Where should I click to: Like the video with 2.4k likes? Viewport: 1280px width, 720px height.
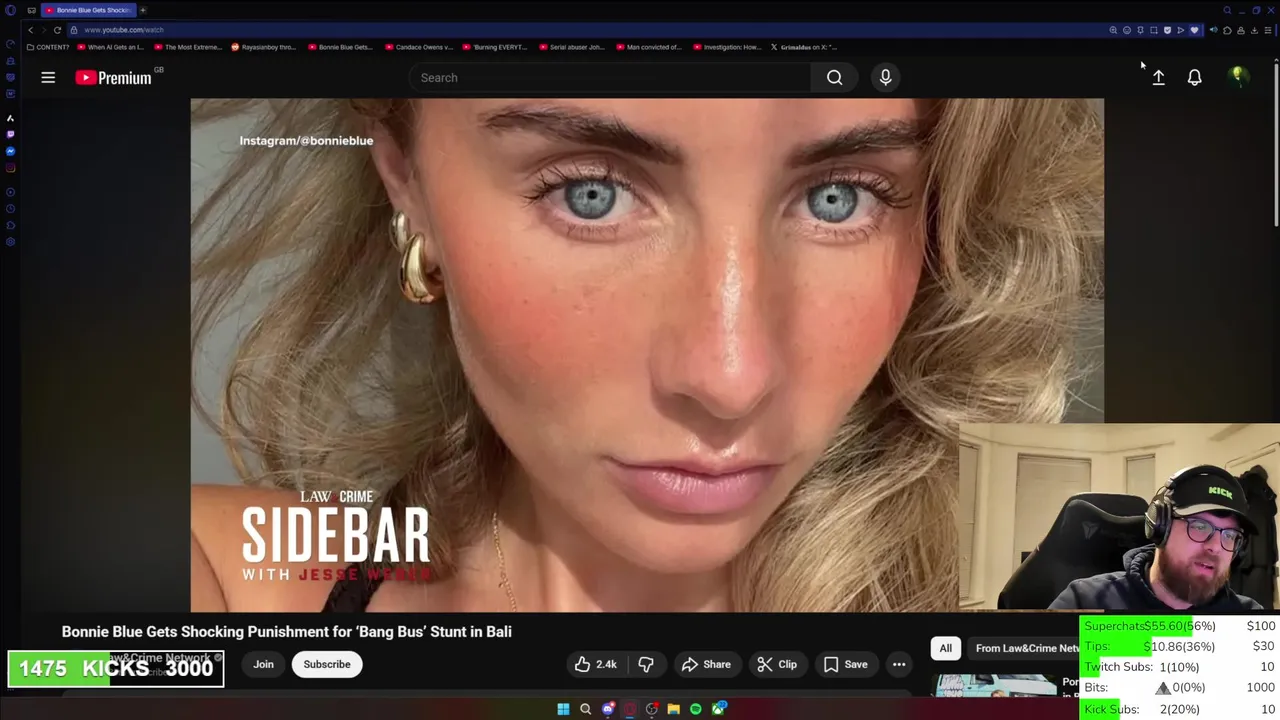coord(596,664)
